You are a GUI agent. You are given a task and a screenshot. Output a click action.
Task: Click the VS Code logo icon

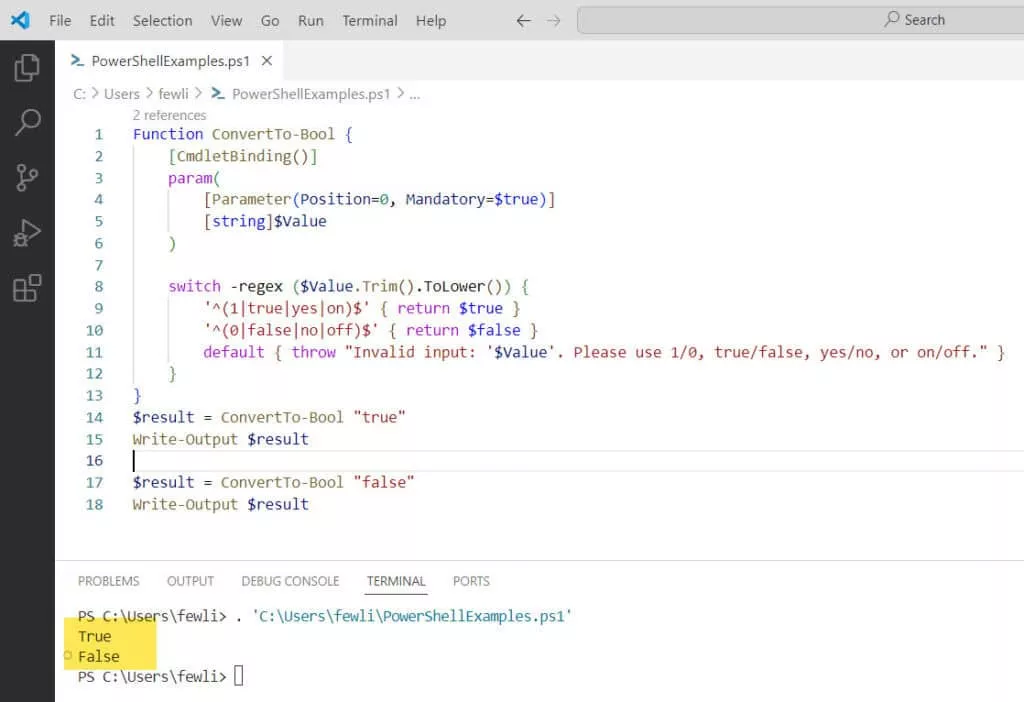coord(20,20)
